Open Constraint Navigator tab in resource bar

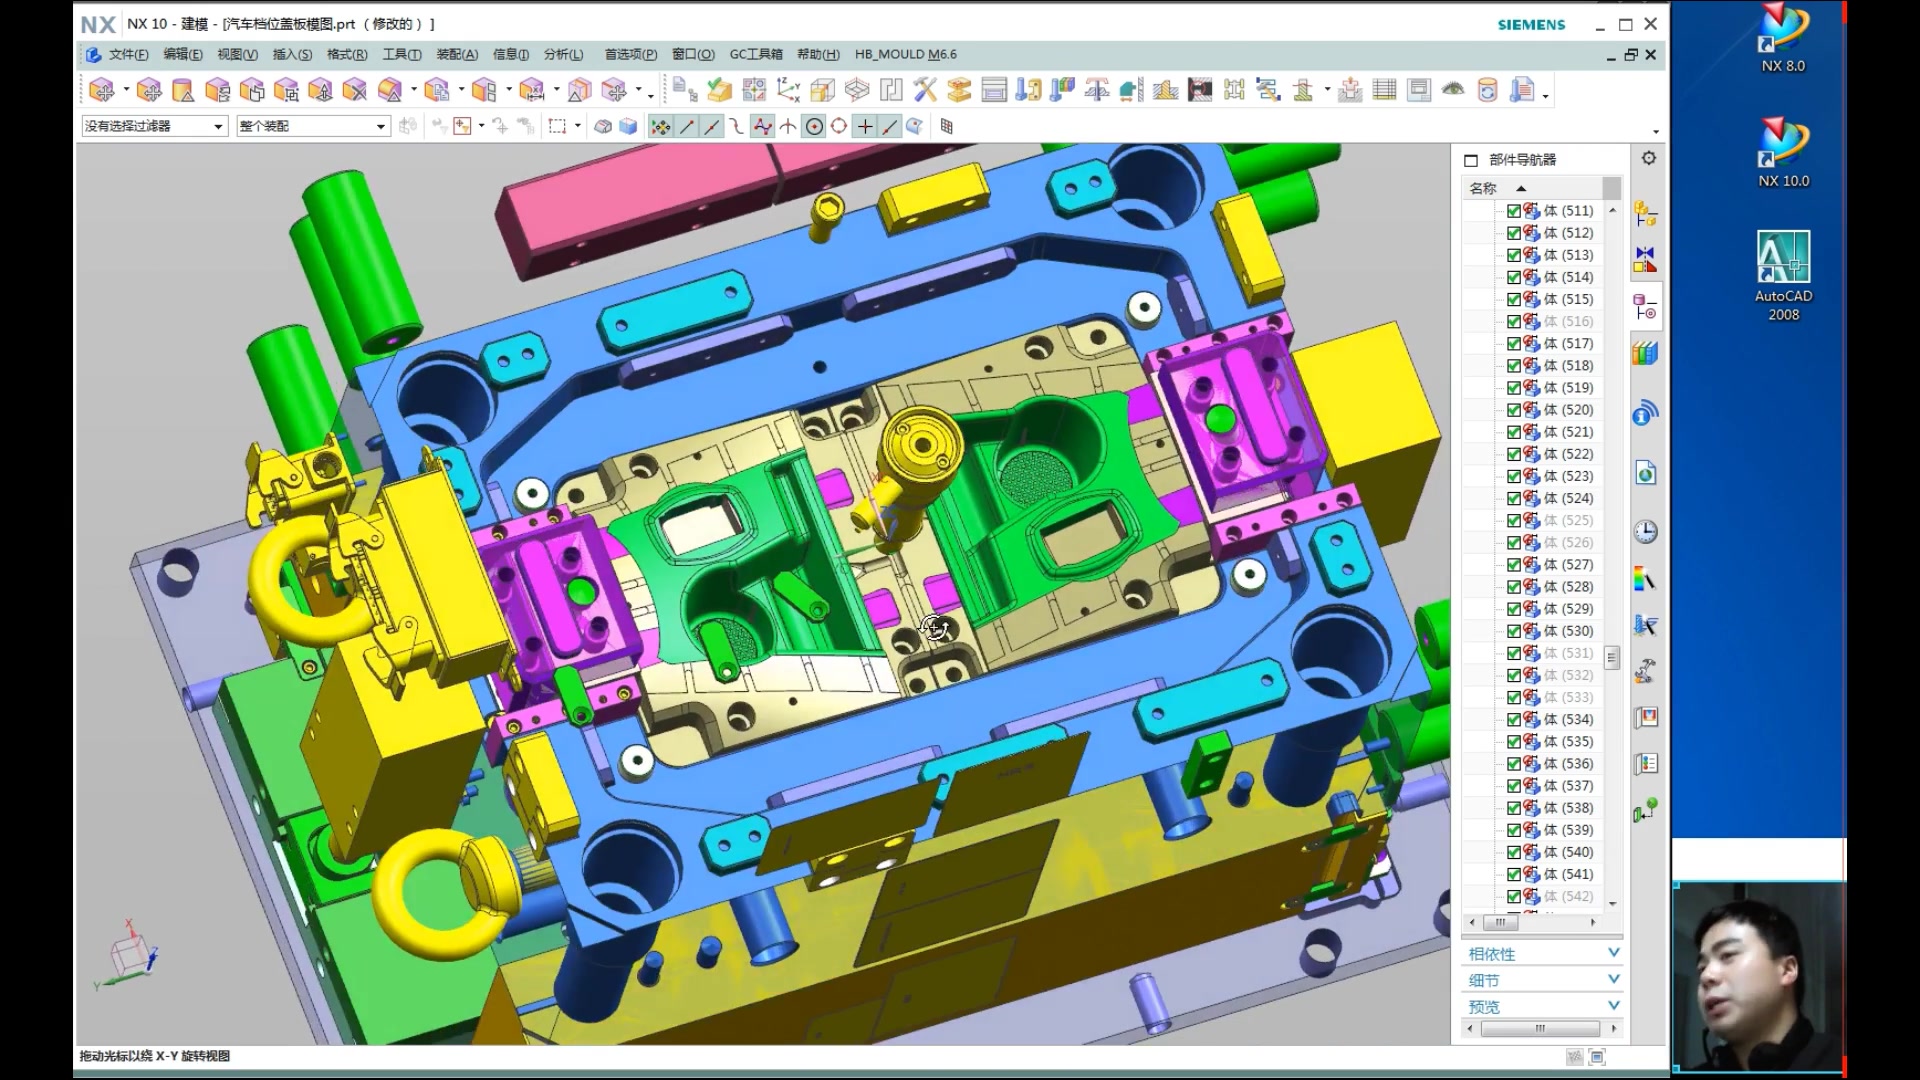[1645, 259]
